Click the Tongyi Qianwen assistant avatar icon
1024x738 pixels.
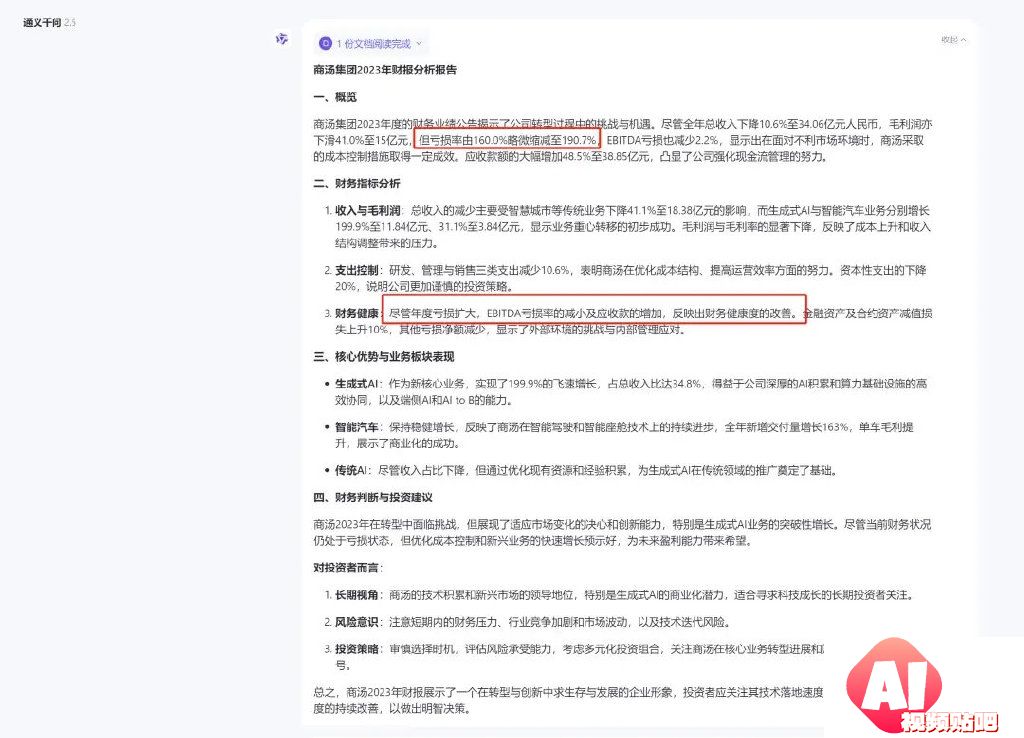(x=281, y=39)
